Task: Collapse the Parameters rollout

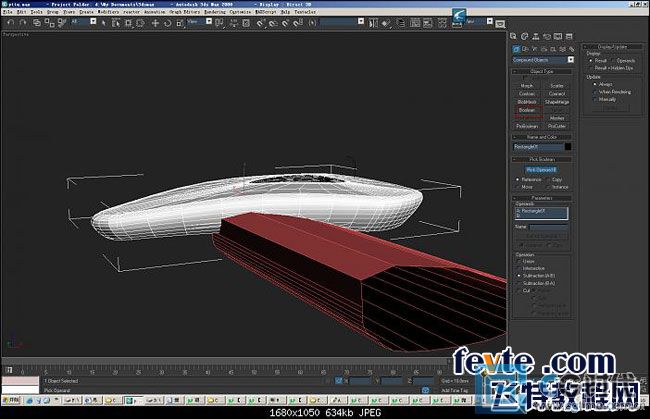Action: click(x=542, y=198)
